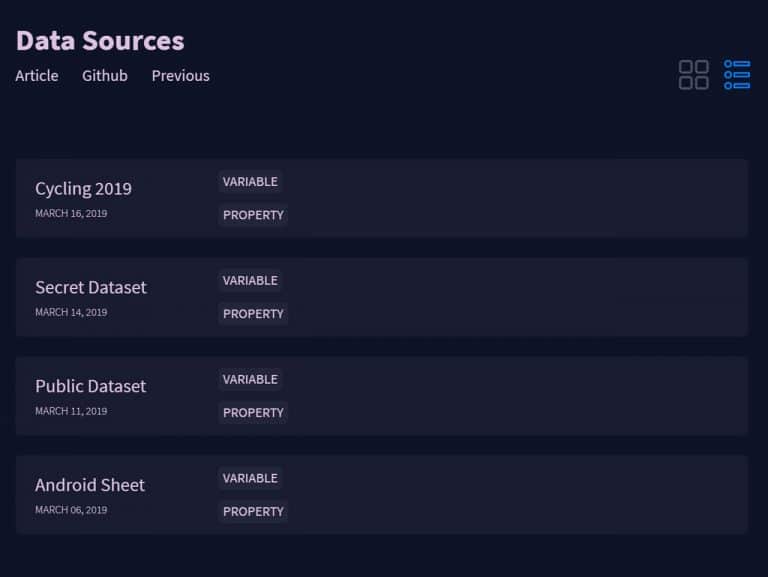Click PROPERTY tag on Android Sheet

[253, 512]
